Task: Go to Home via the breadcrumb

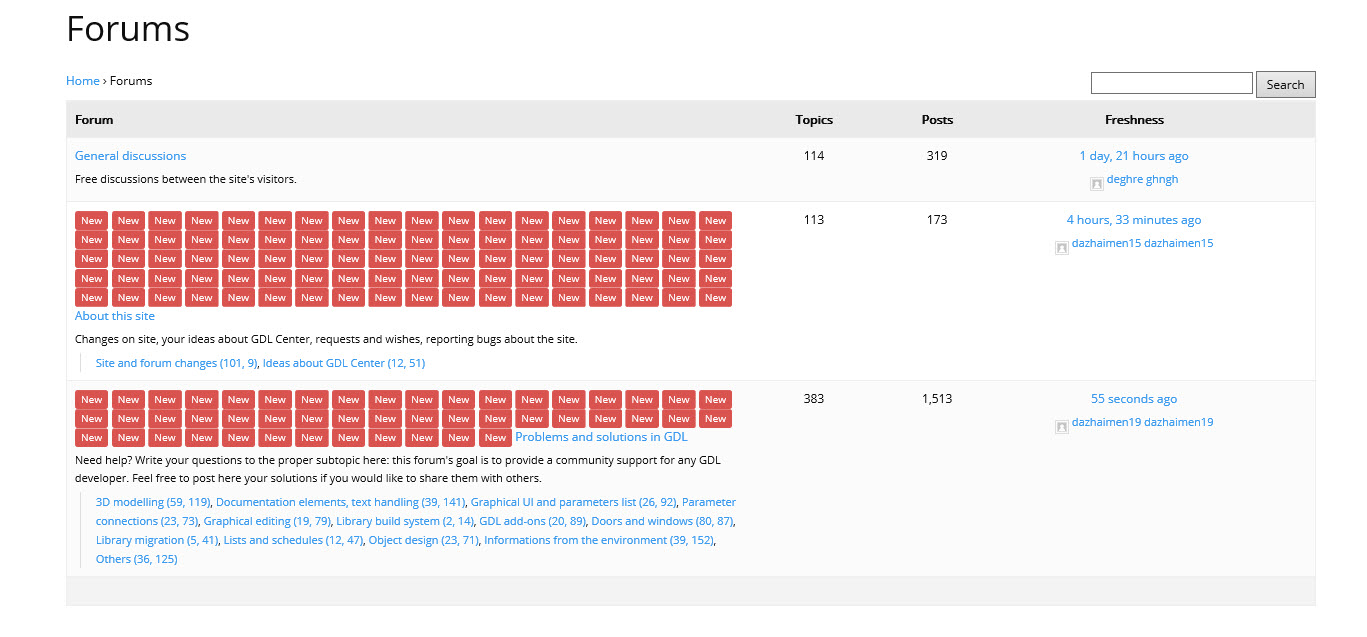Action: tap(82, 81)
